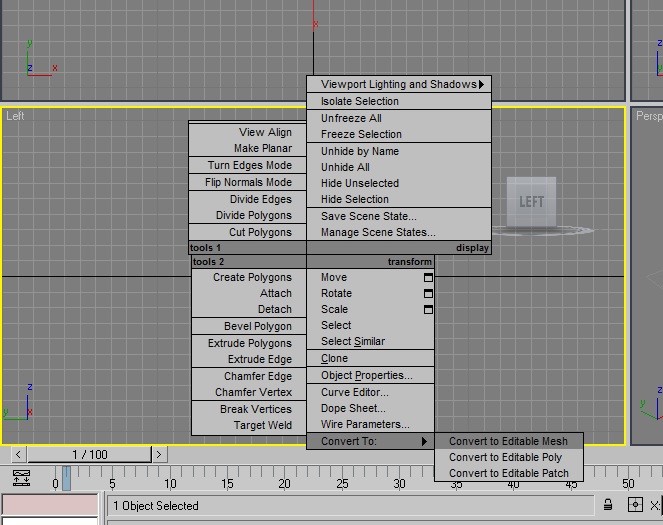Open Save Scene State...
The image size is (663, 525).
[399, 216]
